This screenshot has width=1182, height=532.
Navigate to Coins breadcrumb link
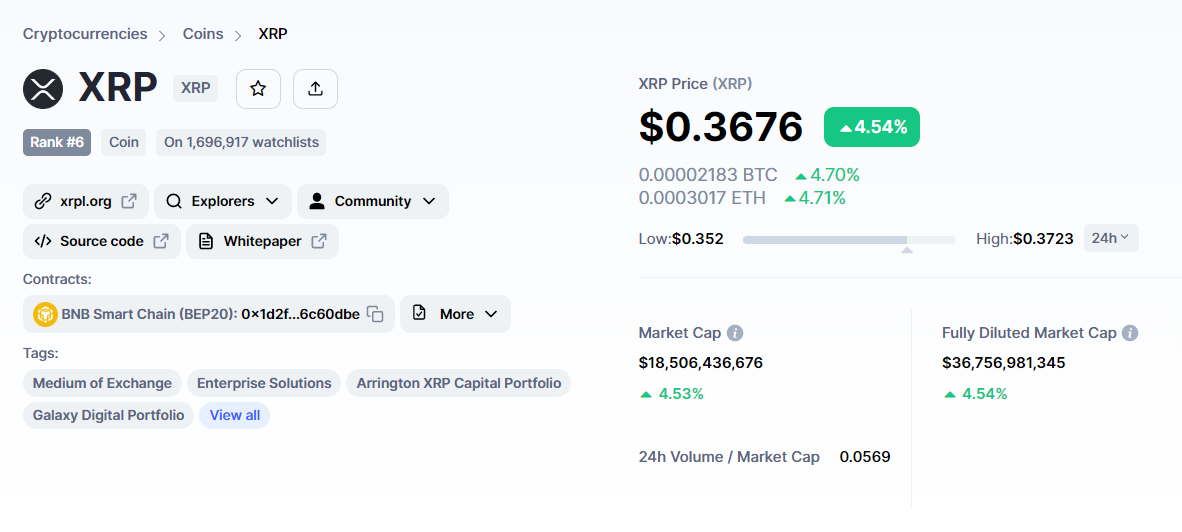click(203, 34)
